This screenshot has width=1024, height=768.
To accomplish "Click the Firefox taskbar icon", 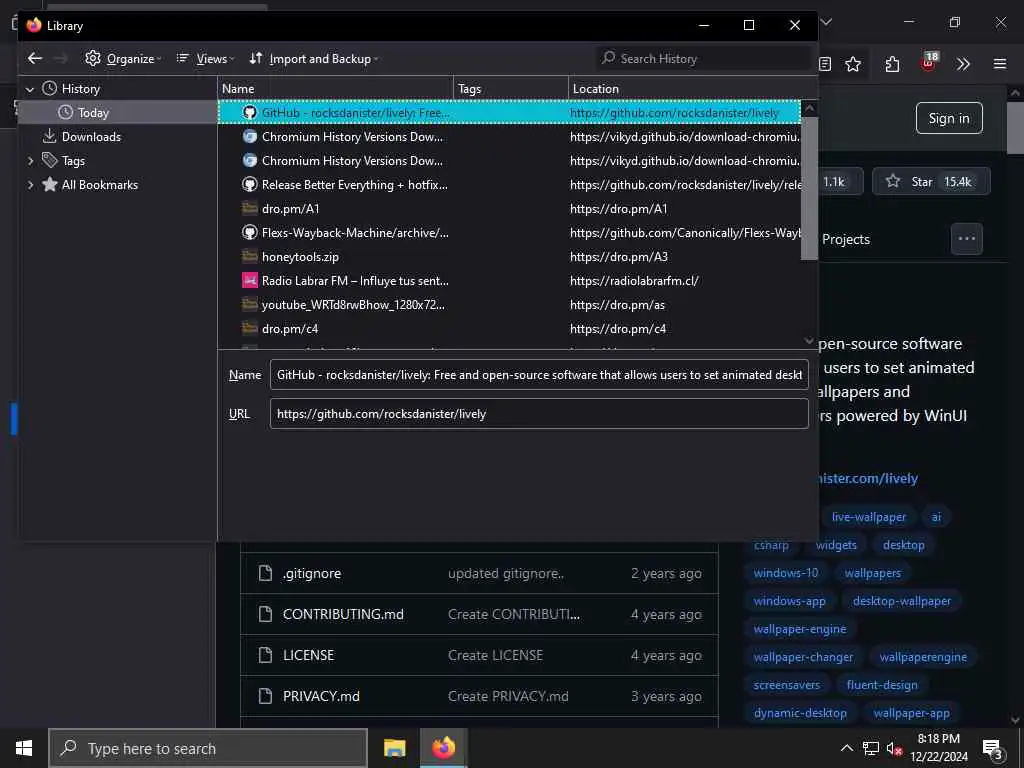I will coord(443,748).
